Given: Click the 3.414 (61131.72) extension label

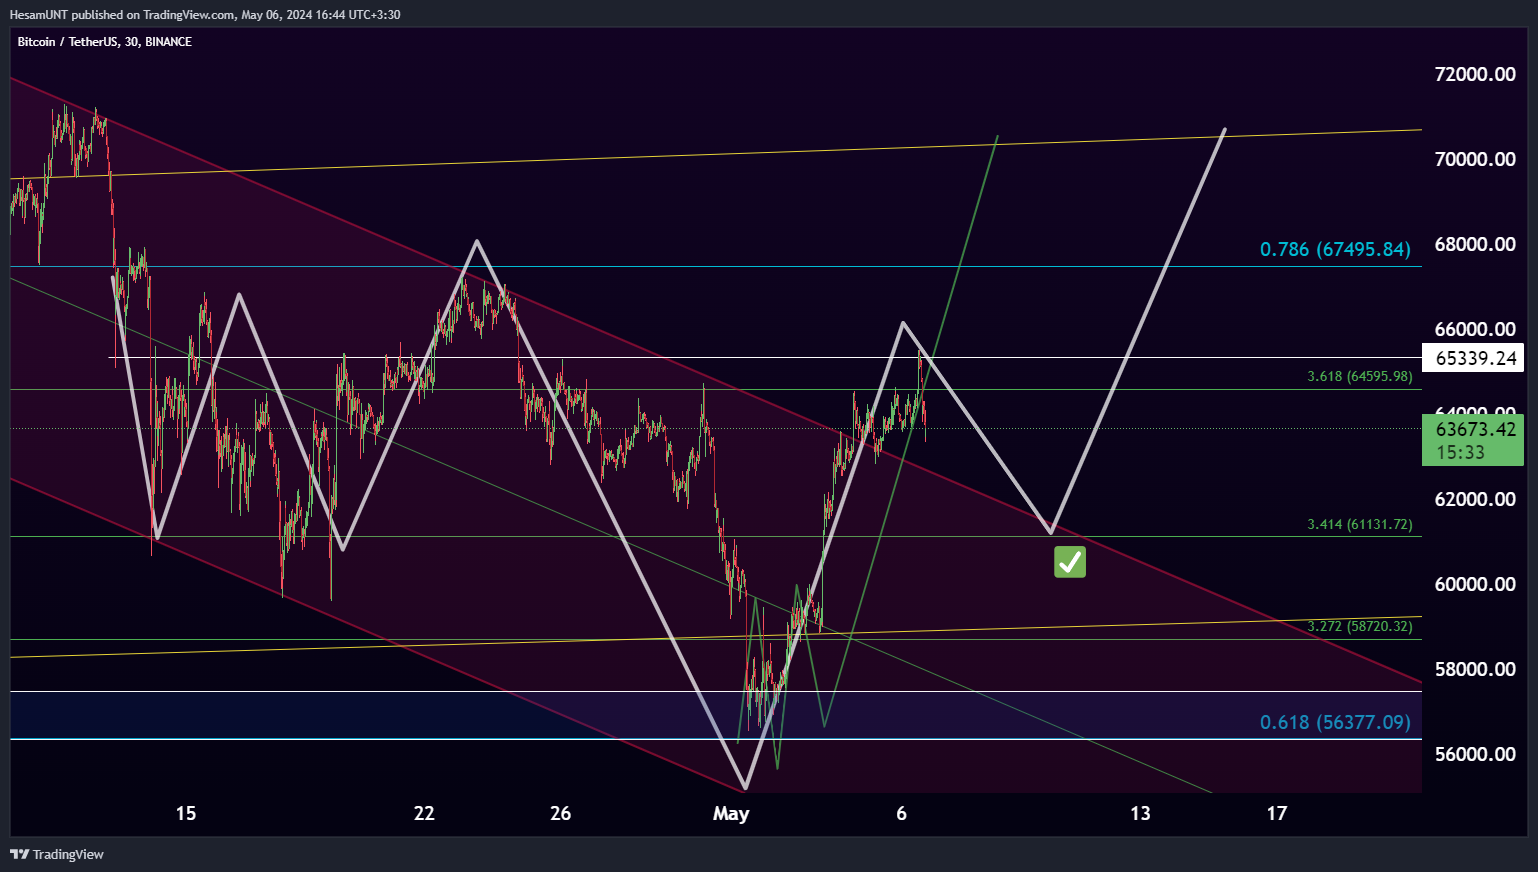Looking at the screenshot, I should 1360,524.
